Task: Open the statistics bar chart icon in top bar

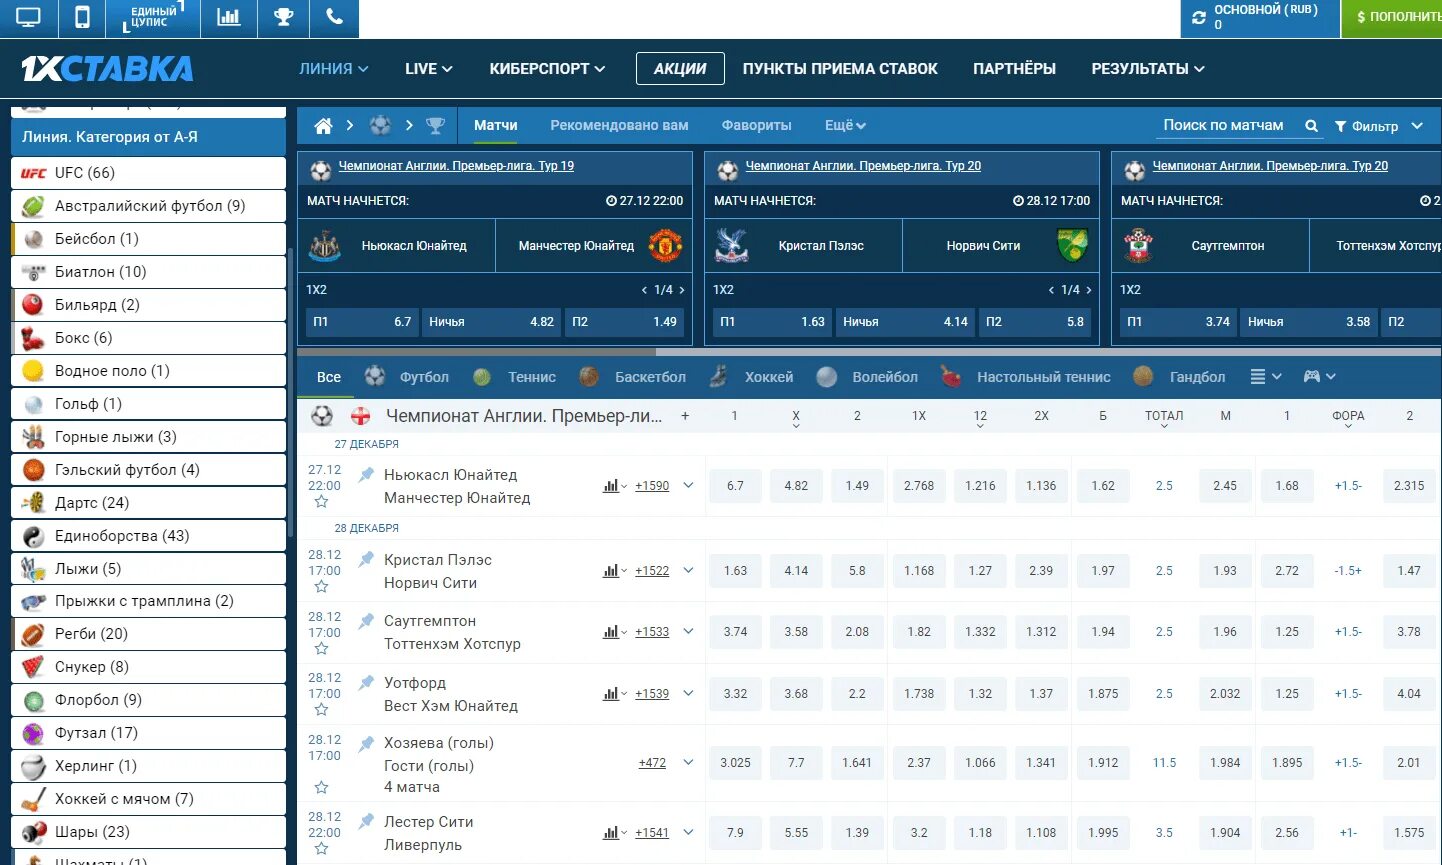Action: point(229,17)
